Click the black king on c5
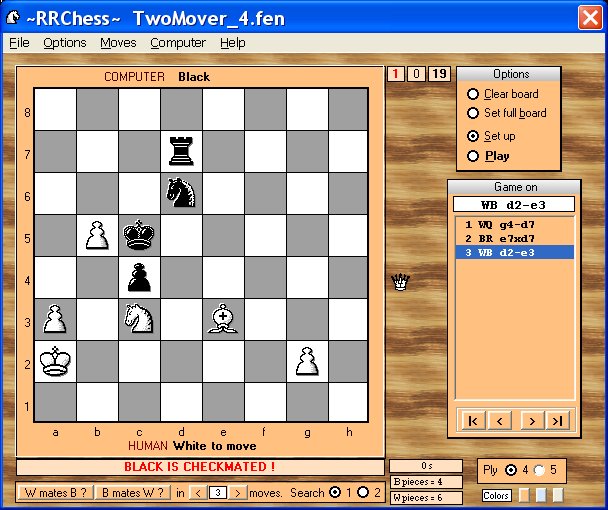608x510 pixels. pyautogui.click(x=139, y=235)
